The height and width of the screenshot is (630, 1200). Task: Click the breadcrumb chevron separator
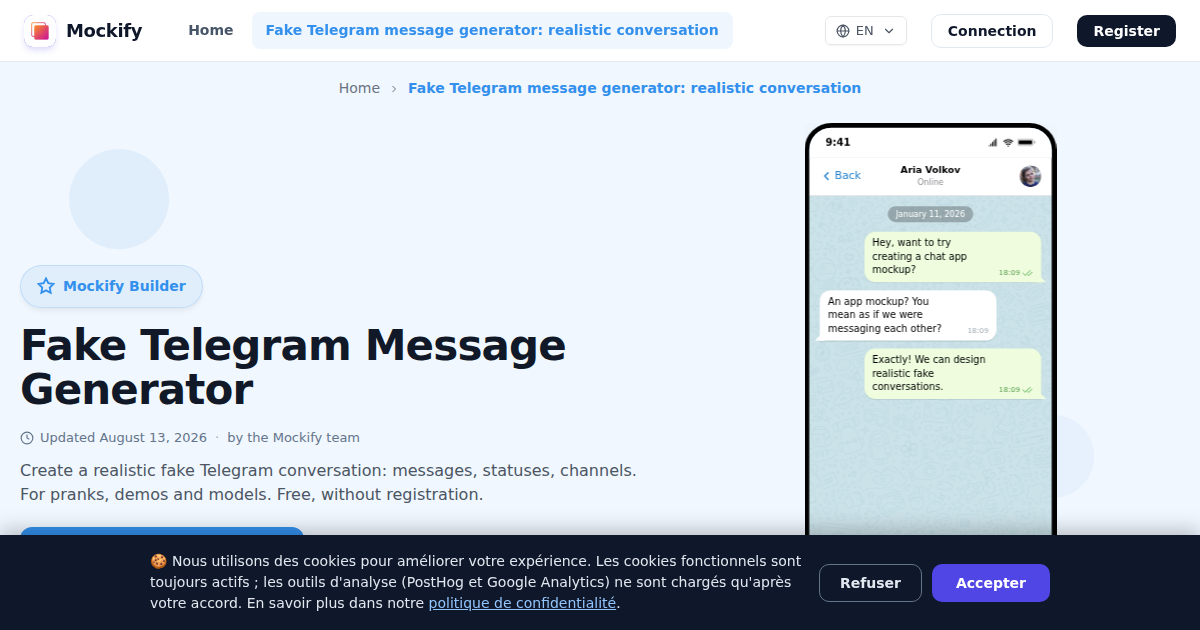point(394,88)
